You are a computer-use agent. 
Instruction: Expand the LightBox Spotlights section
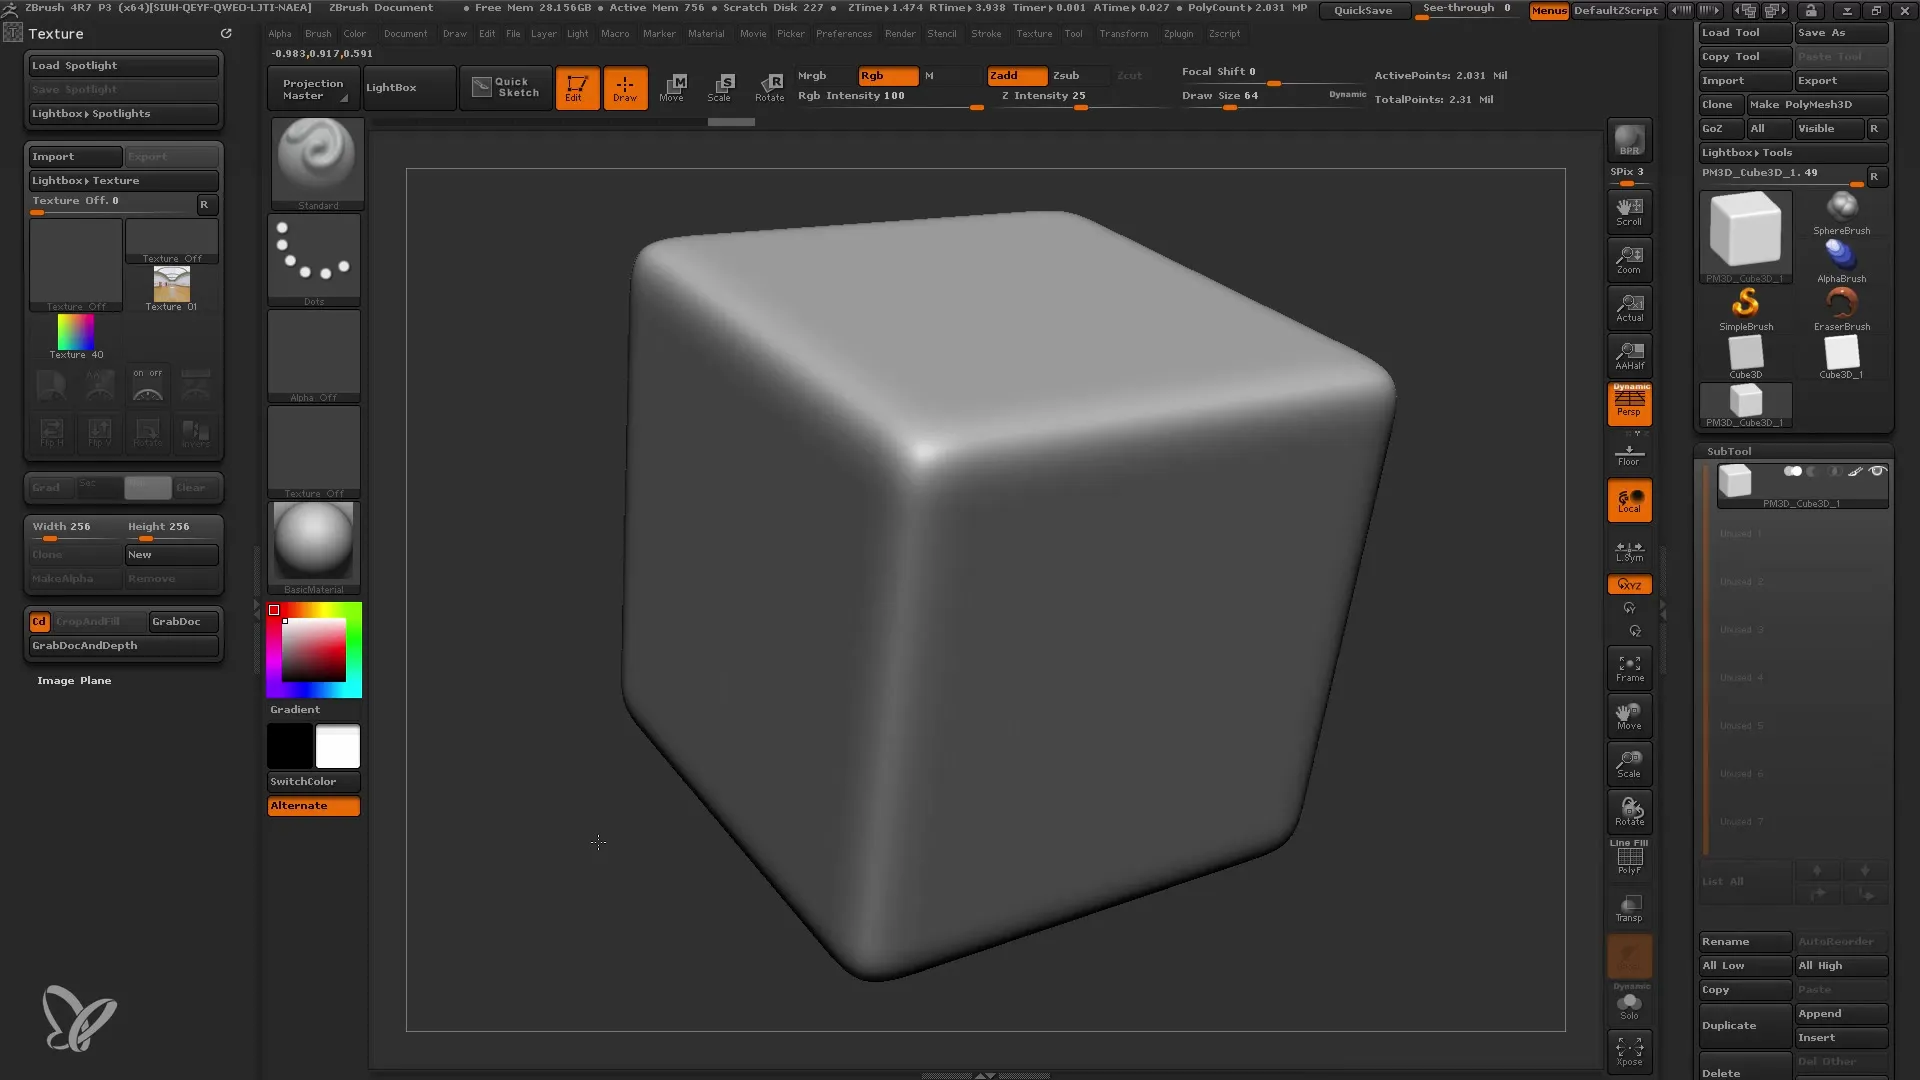click(x=124, y=112)
